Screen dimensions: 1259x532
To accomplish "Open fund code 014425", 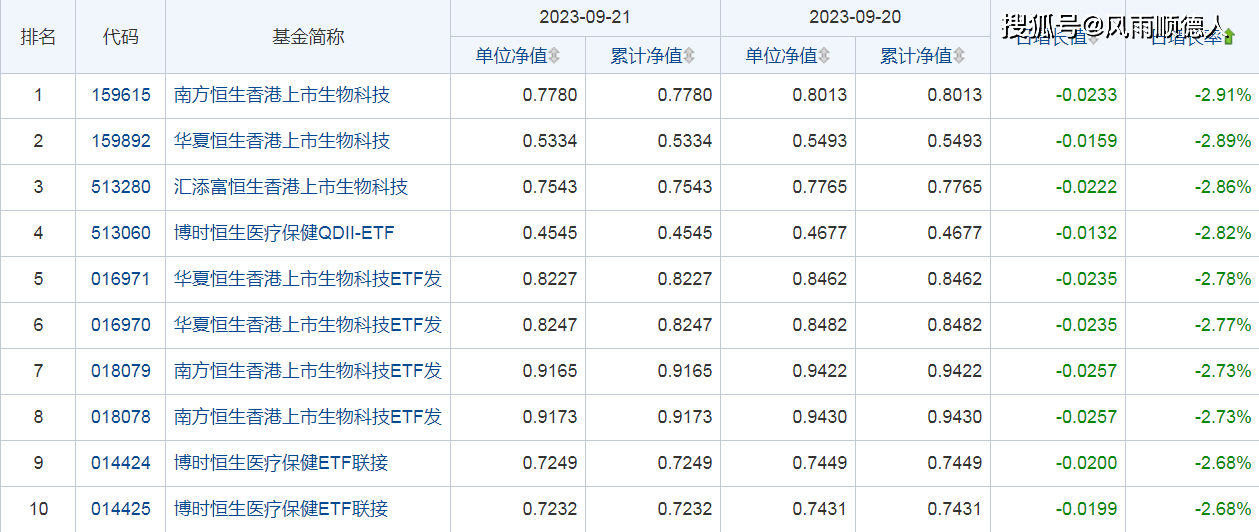I will (120, 509).
